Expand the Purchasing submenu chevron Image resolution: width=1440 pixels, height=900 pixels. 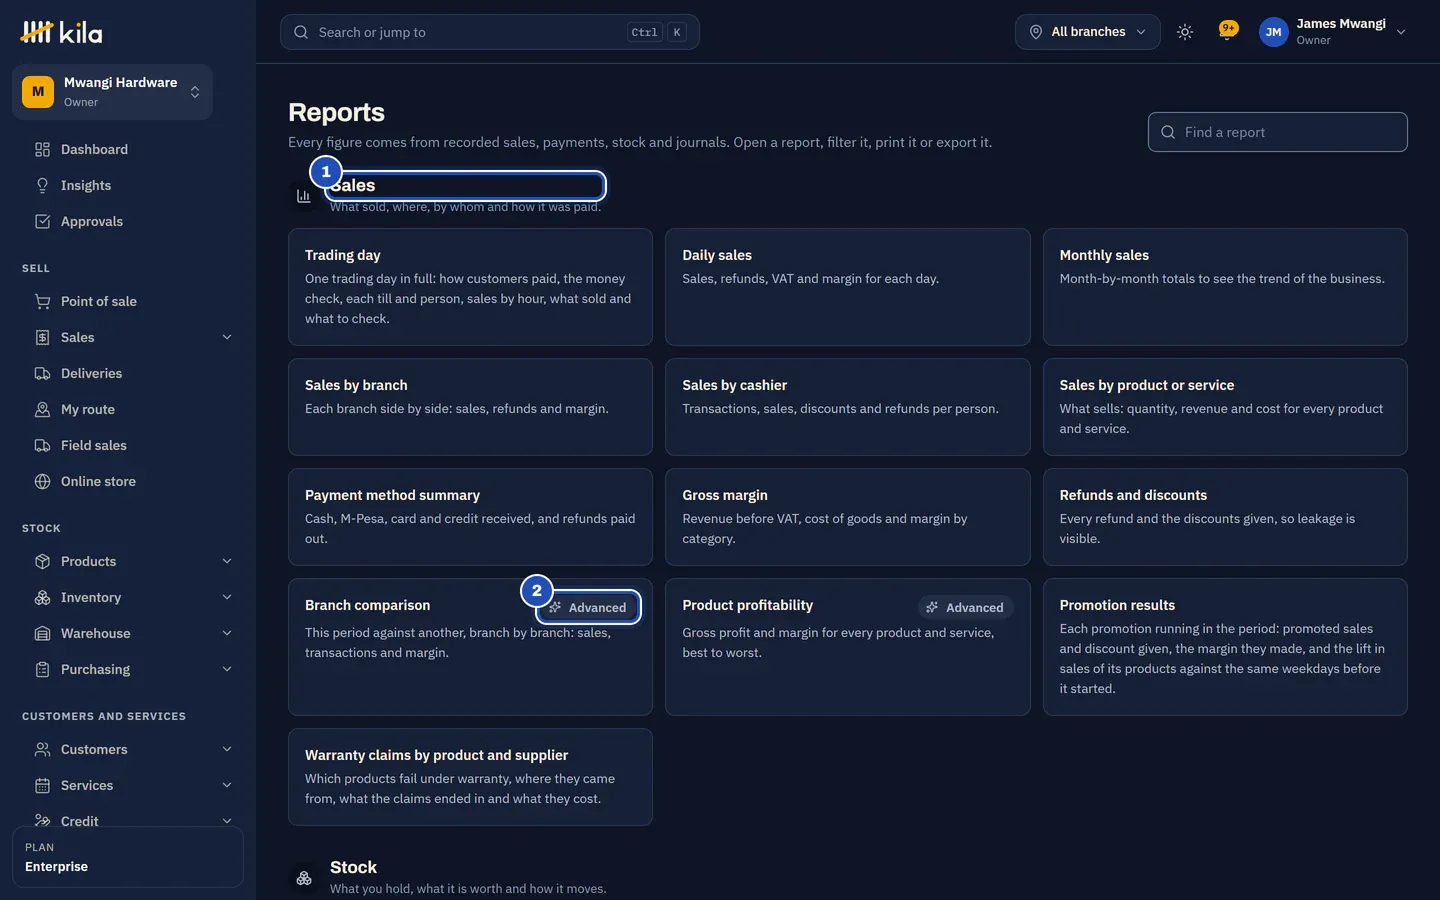point(227,670)
